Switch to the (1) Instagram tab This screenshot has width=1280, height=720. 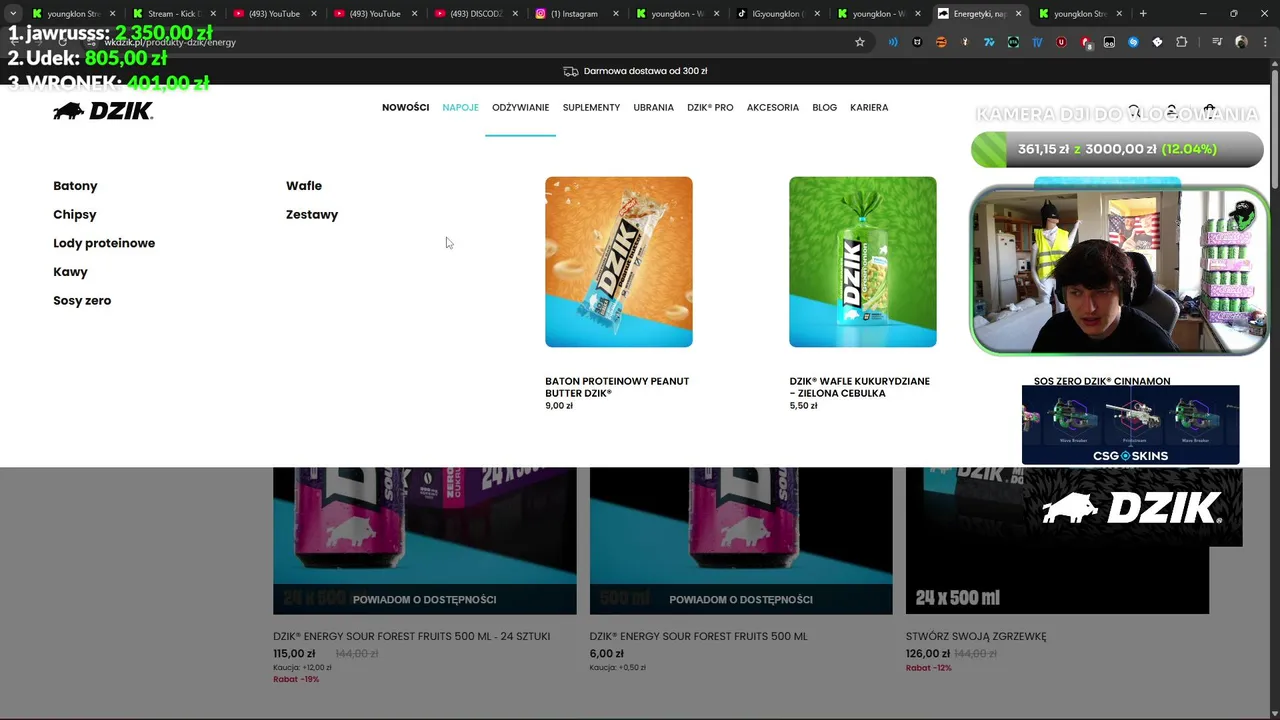coord(575,14)
